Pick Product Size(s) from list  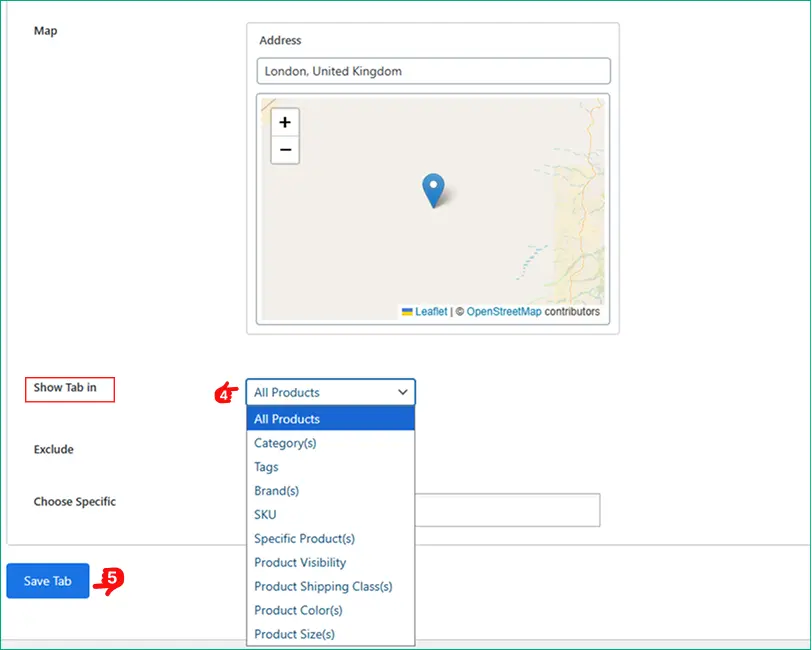330,635
